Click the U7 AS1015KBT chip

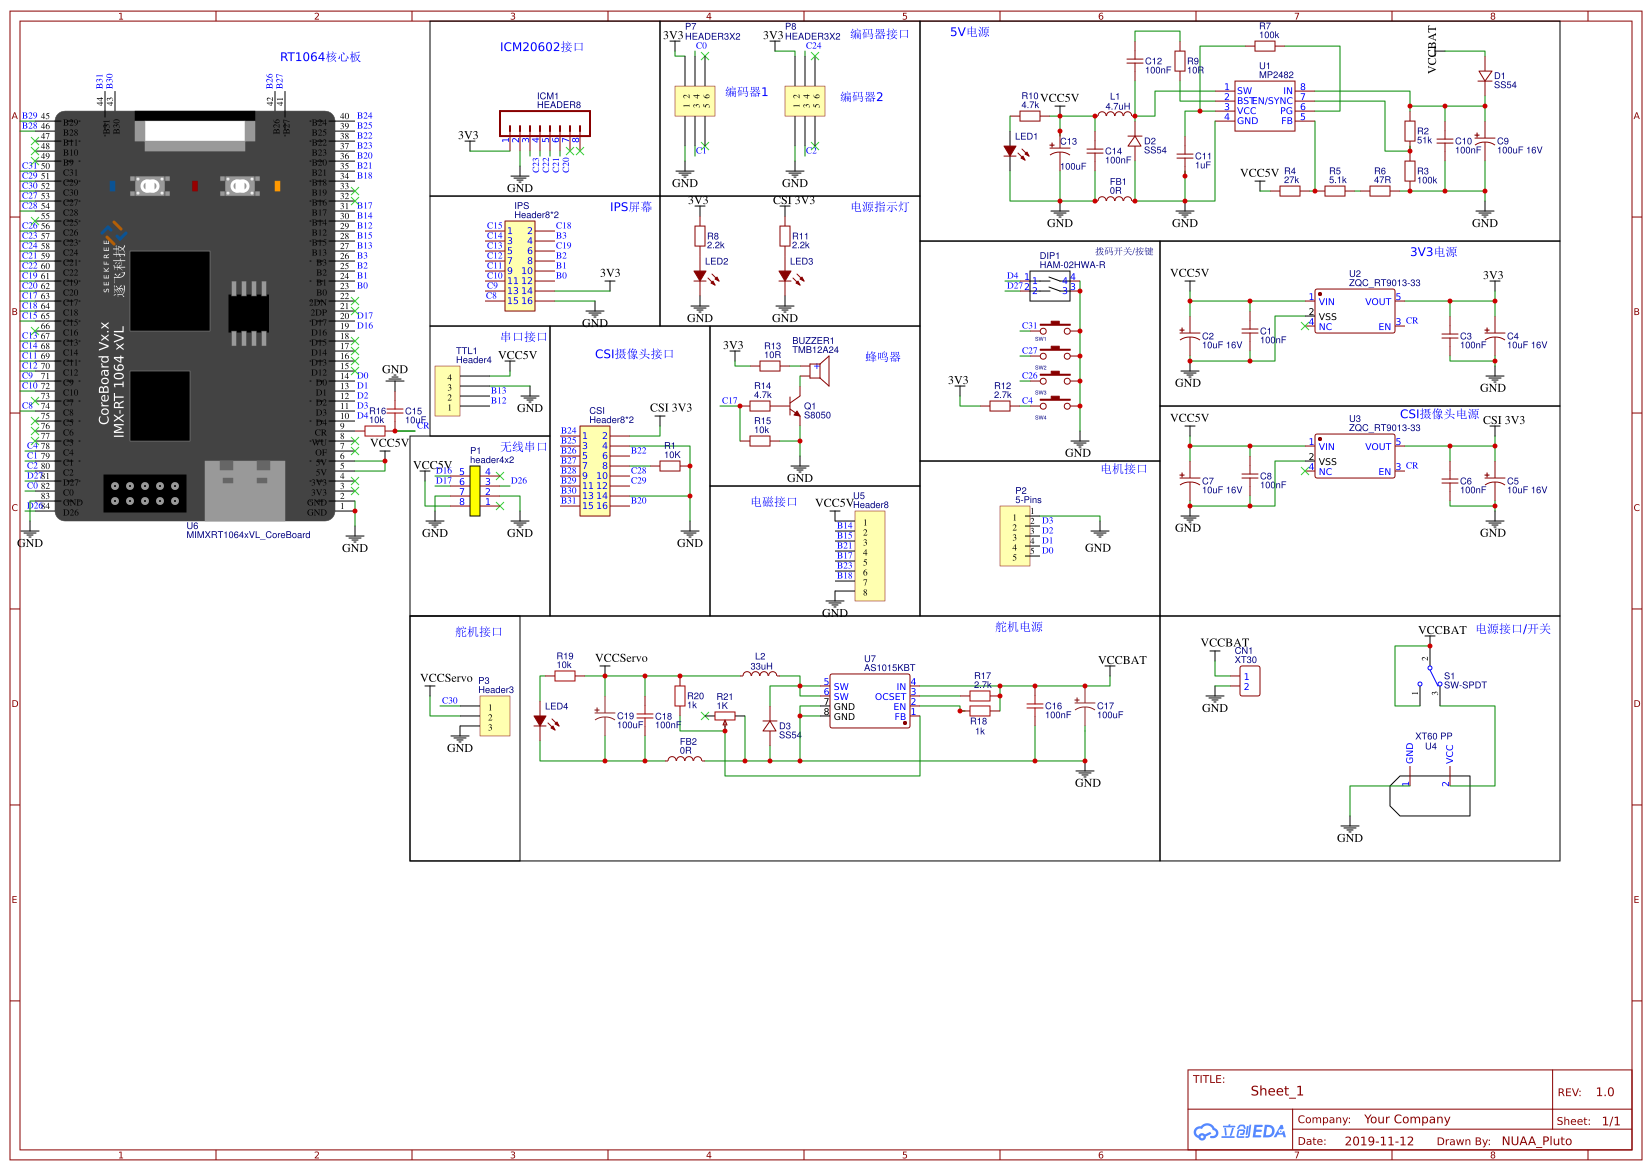coord(869,701)
